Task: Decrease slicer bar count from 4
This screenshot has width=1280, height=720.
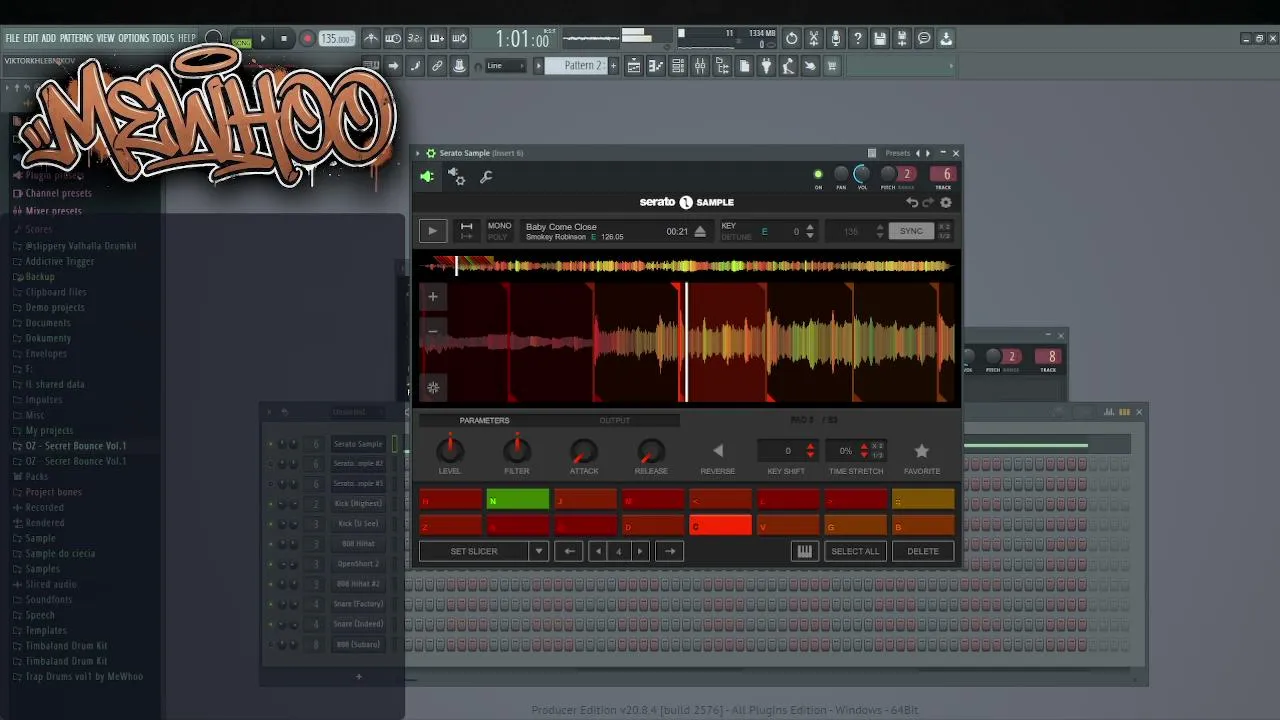Action: 598,551
